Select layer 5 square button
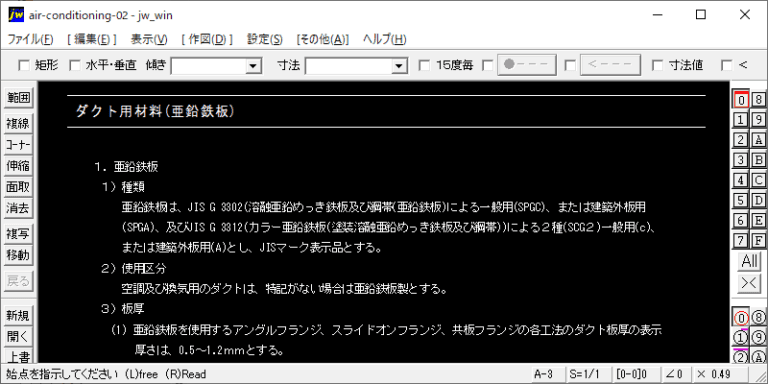This screenshot has width=768, height=384. click(741, 200)
